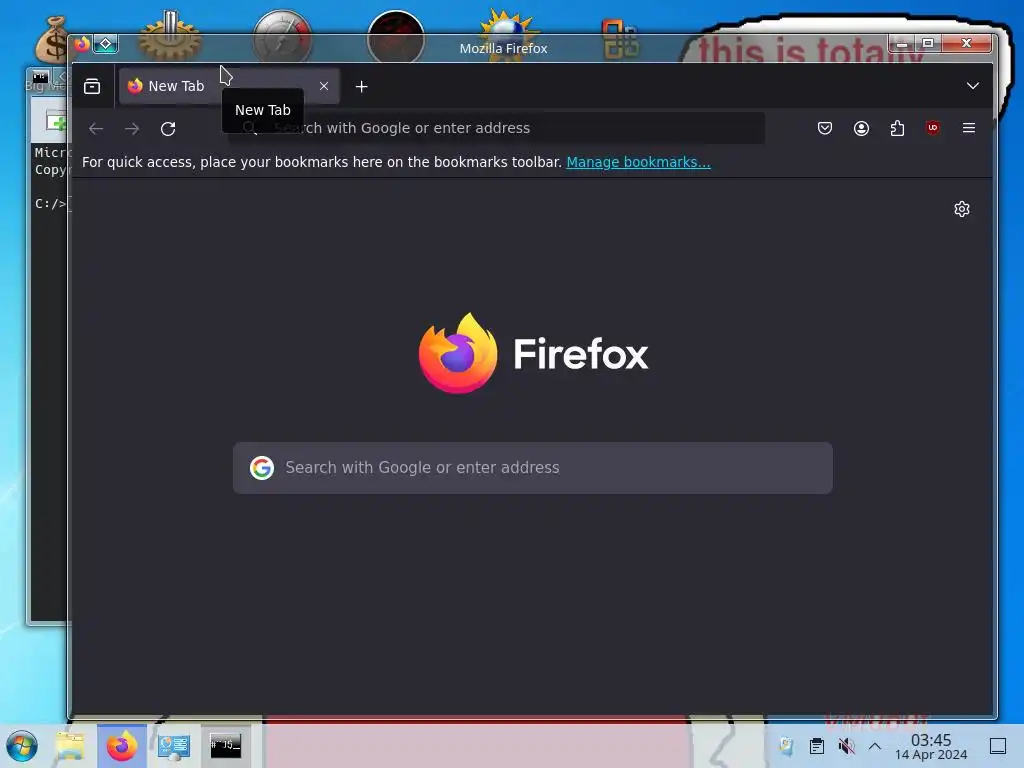The image size is (1024, 768).
Task: Click the Google search box on page
Action: coord(532,468)
